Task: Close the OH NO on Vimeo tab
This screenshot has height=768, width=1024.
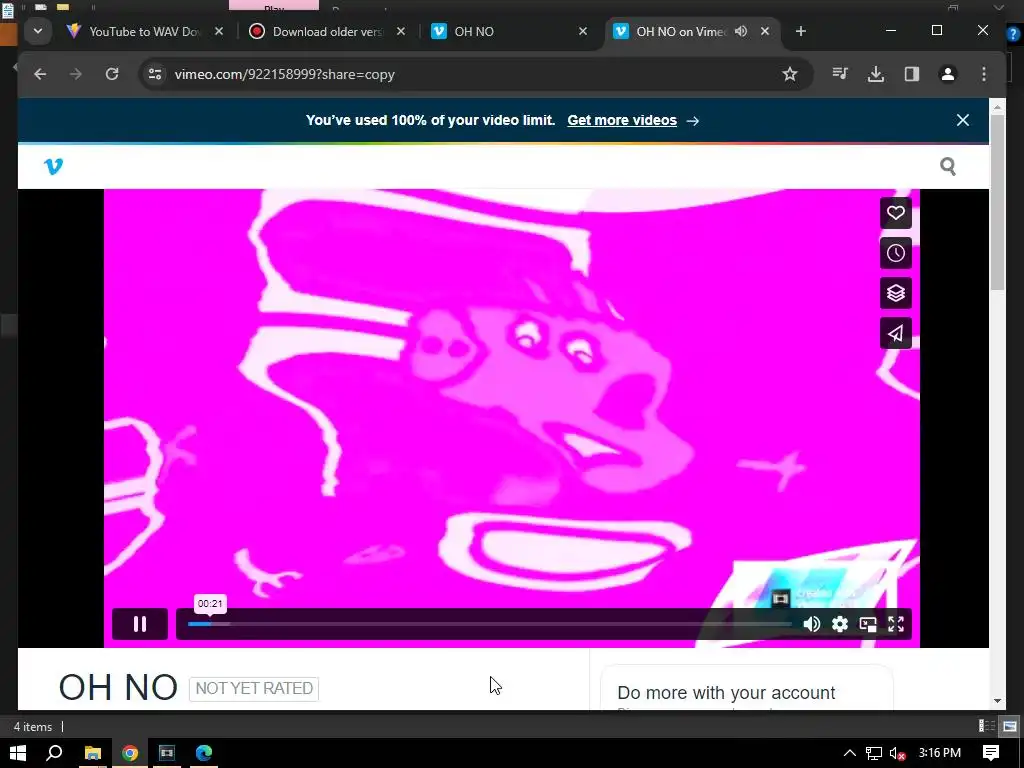Action: click(765, 31)
